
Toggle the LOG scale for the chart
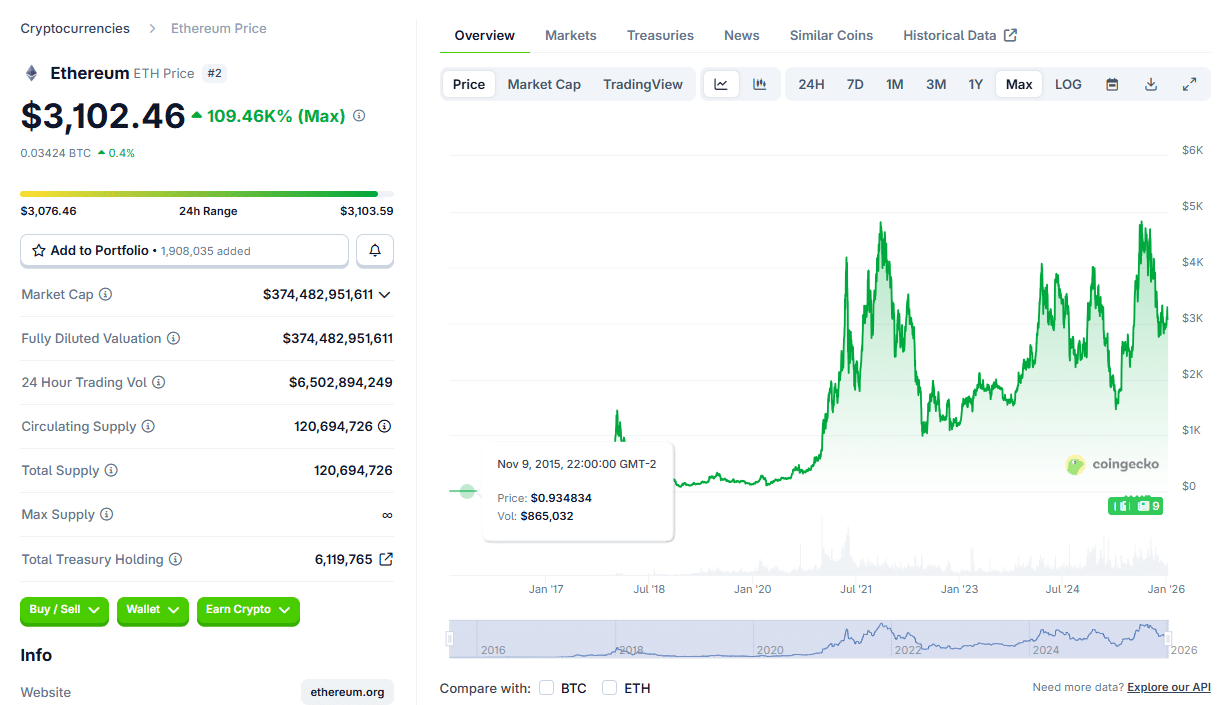(1067, 84)
